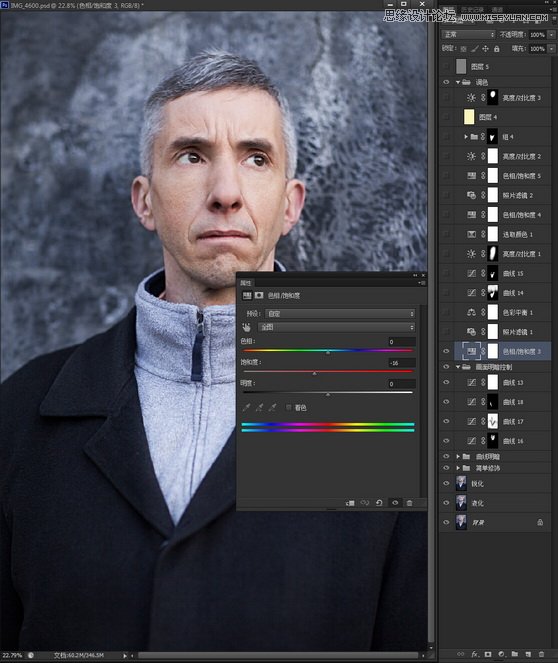
Task: Hide the 背景 background layer eye
Action: click(446, 522)
